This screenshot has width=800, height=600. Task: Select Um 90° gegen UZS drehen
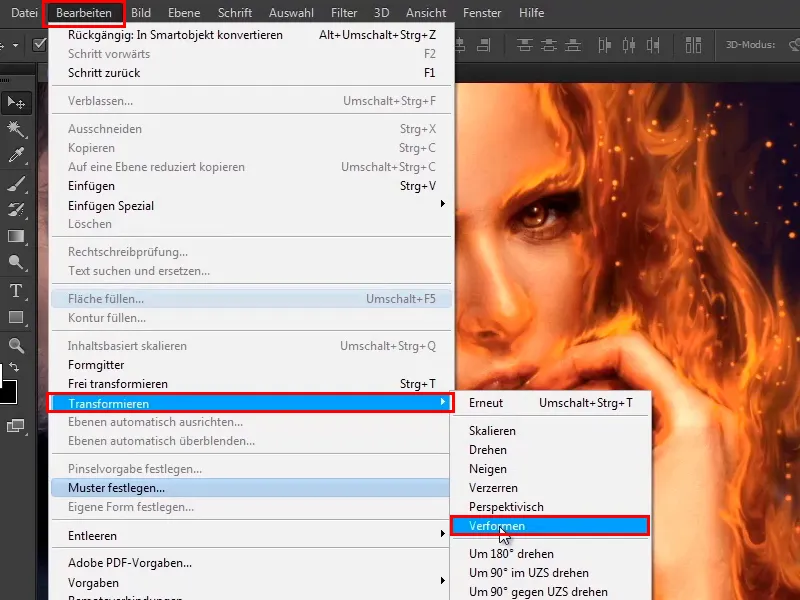pyautogui.click(x=550, y=591)
